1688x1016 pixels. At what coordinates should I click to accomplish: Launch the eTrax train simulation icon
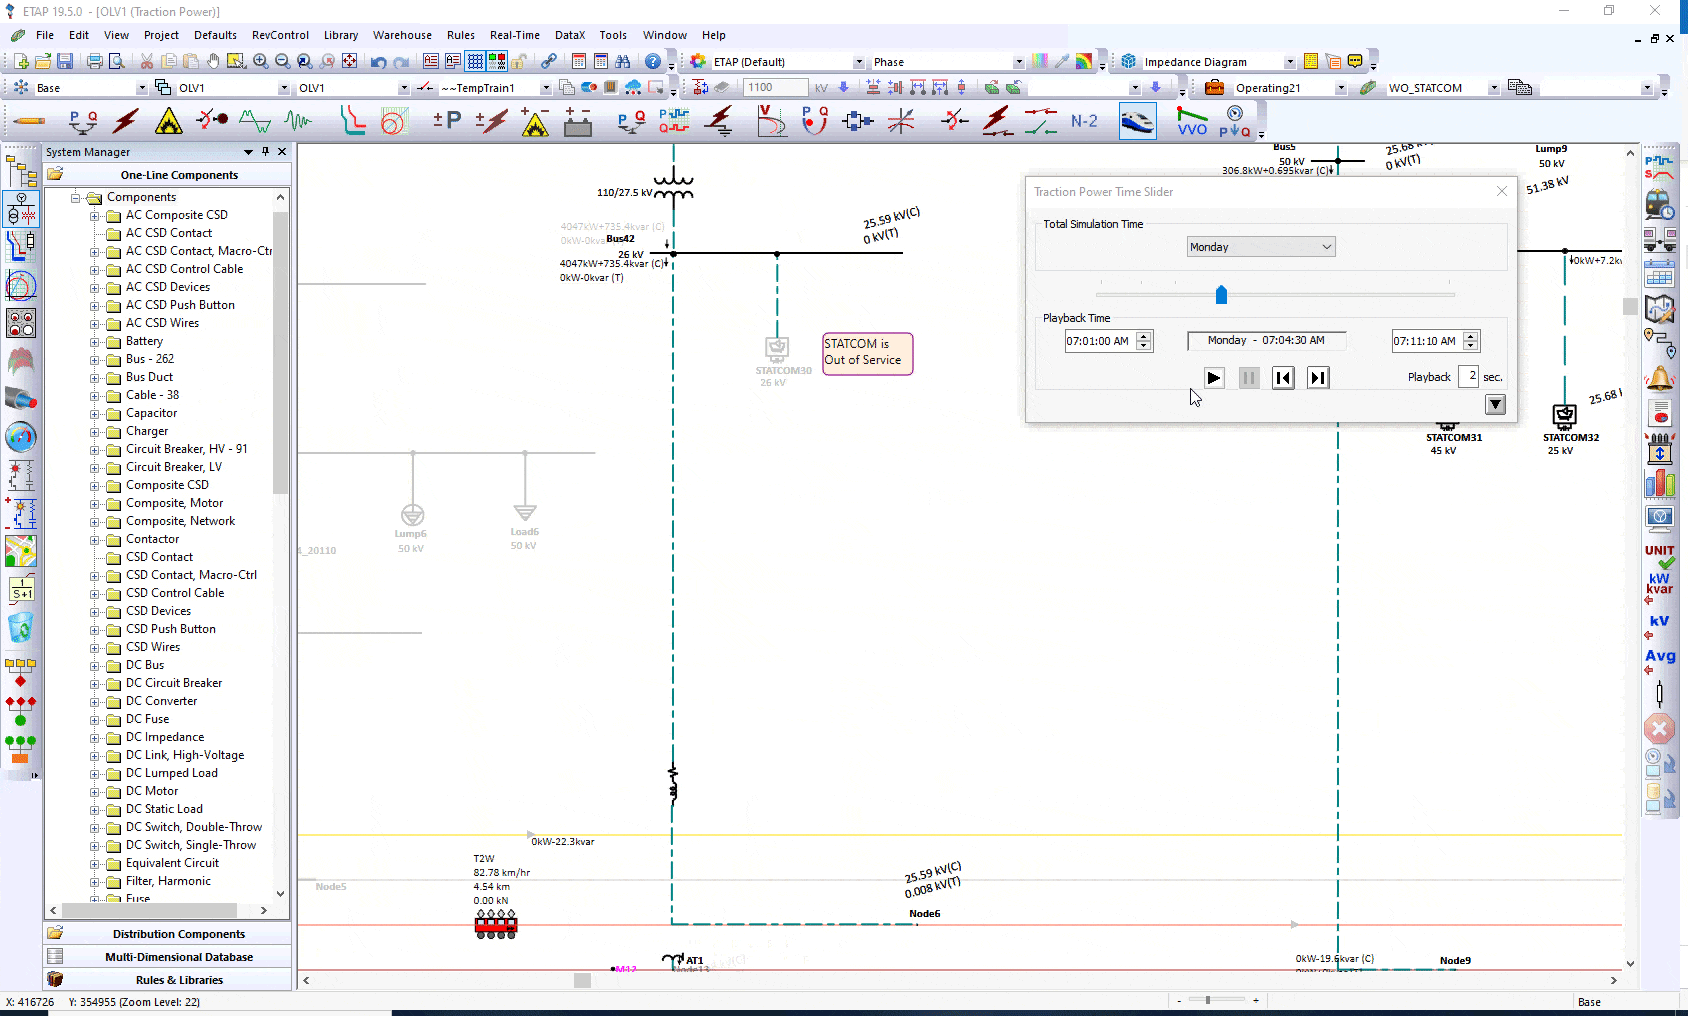coord(1138,120)
